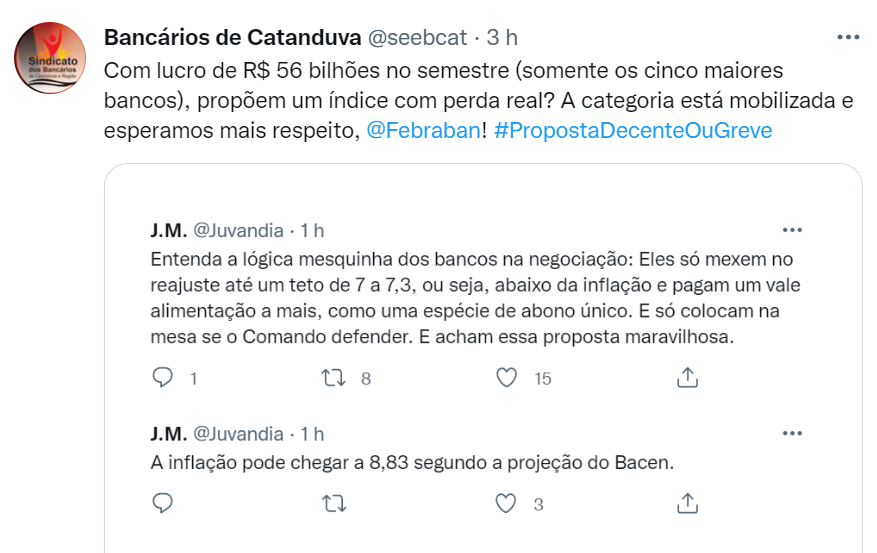The height and width of the screenshot is (553, 877).
Task: Open @Juvandia handle on first quoted tweet
Action: click(238, 230)
